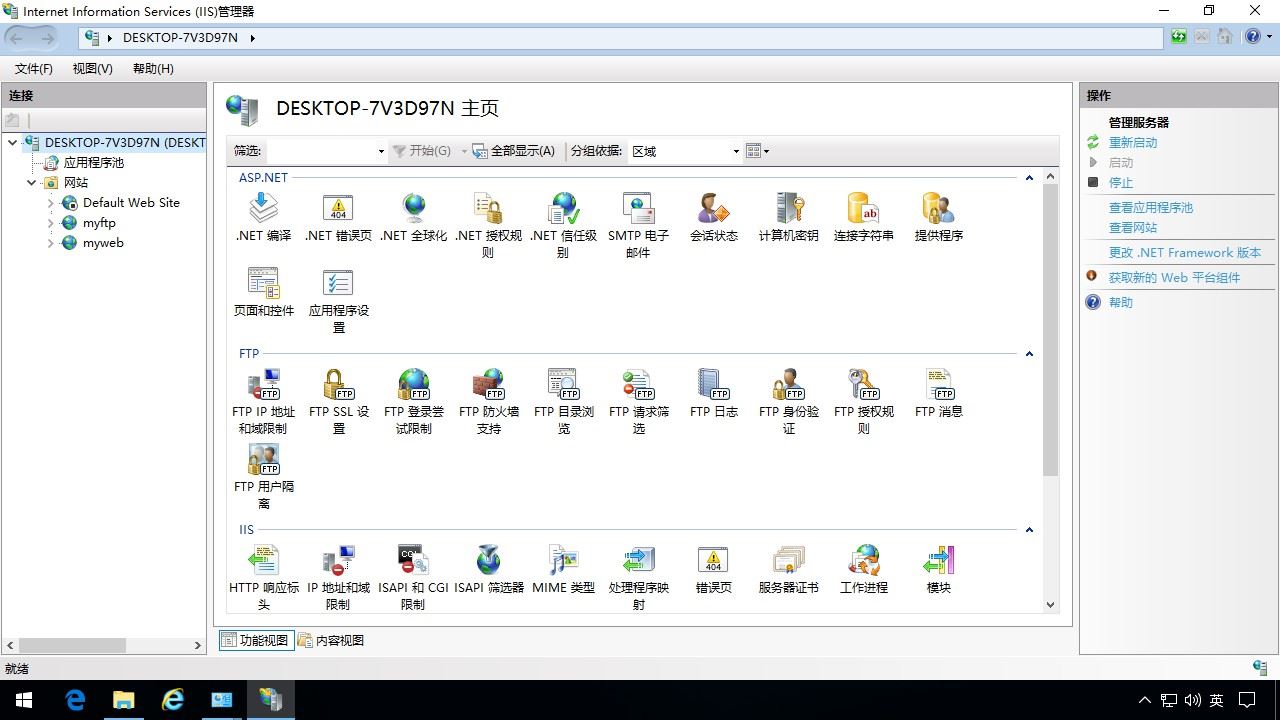
Task: Open 查看应用程序池 link
Action: tap(1151, 208)
